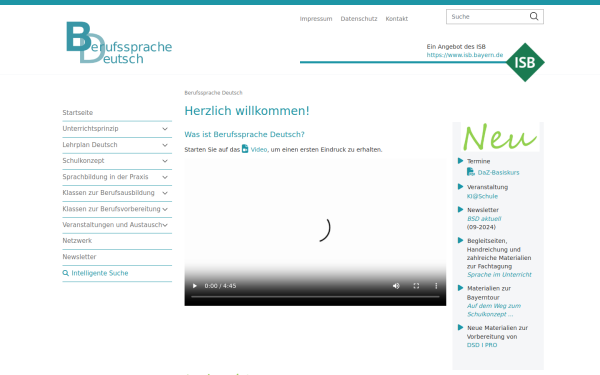Open the DaZ-Basiskurs link
Viewport: 600px width, 375px height.
(x=498, y=173)
